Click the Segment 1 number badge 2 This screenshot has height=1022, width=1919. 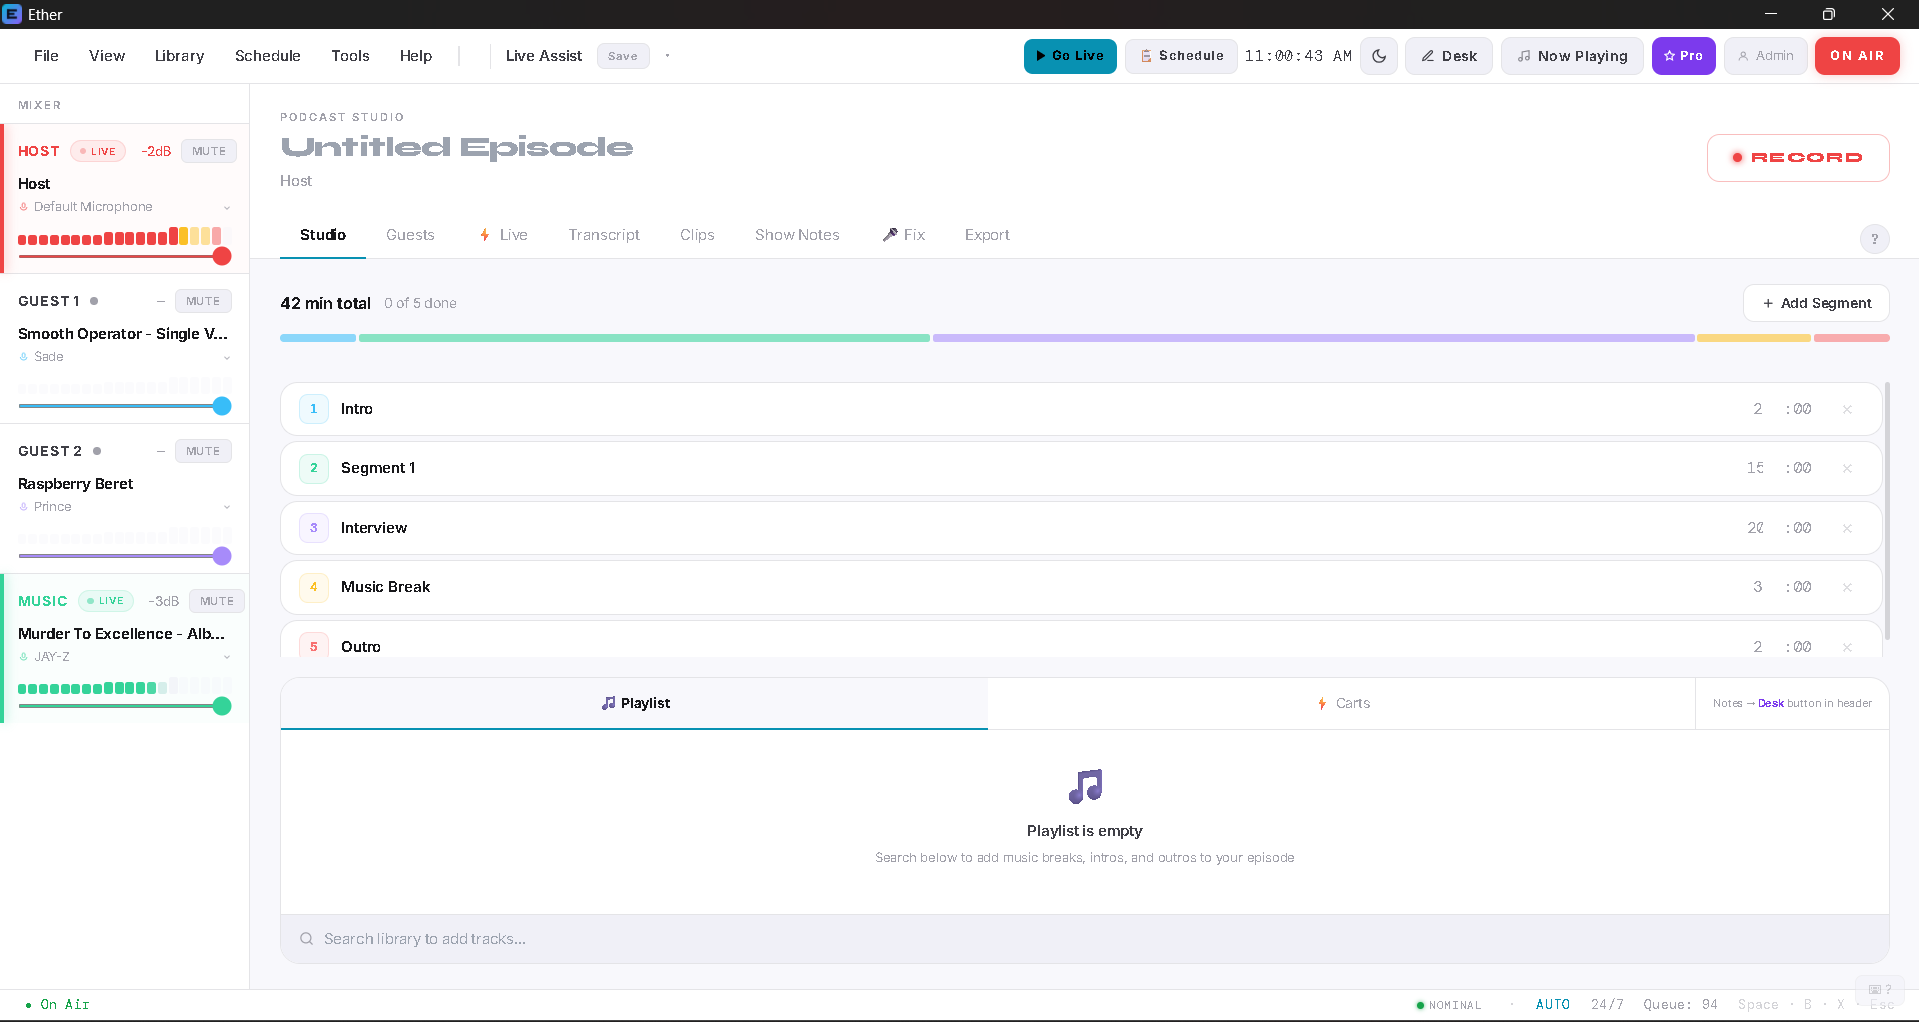314,468
